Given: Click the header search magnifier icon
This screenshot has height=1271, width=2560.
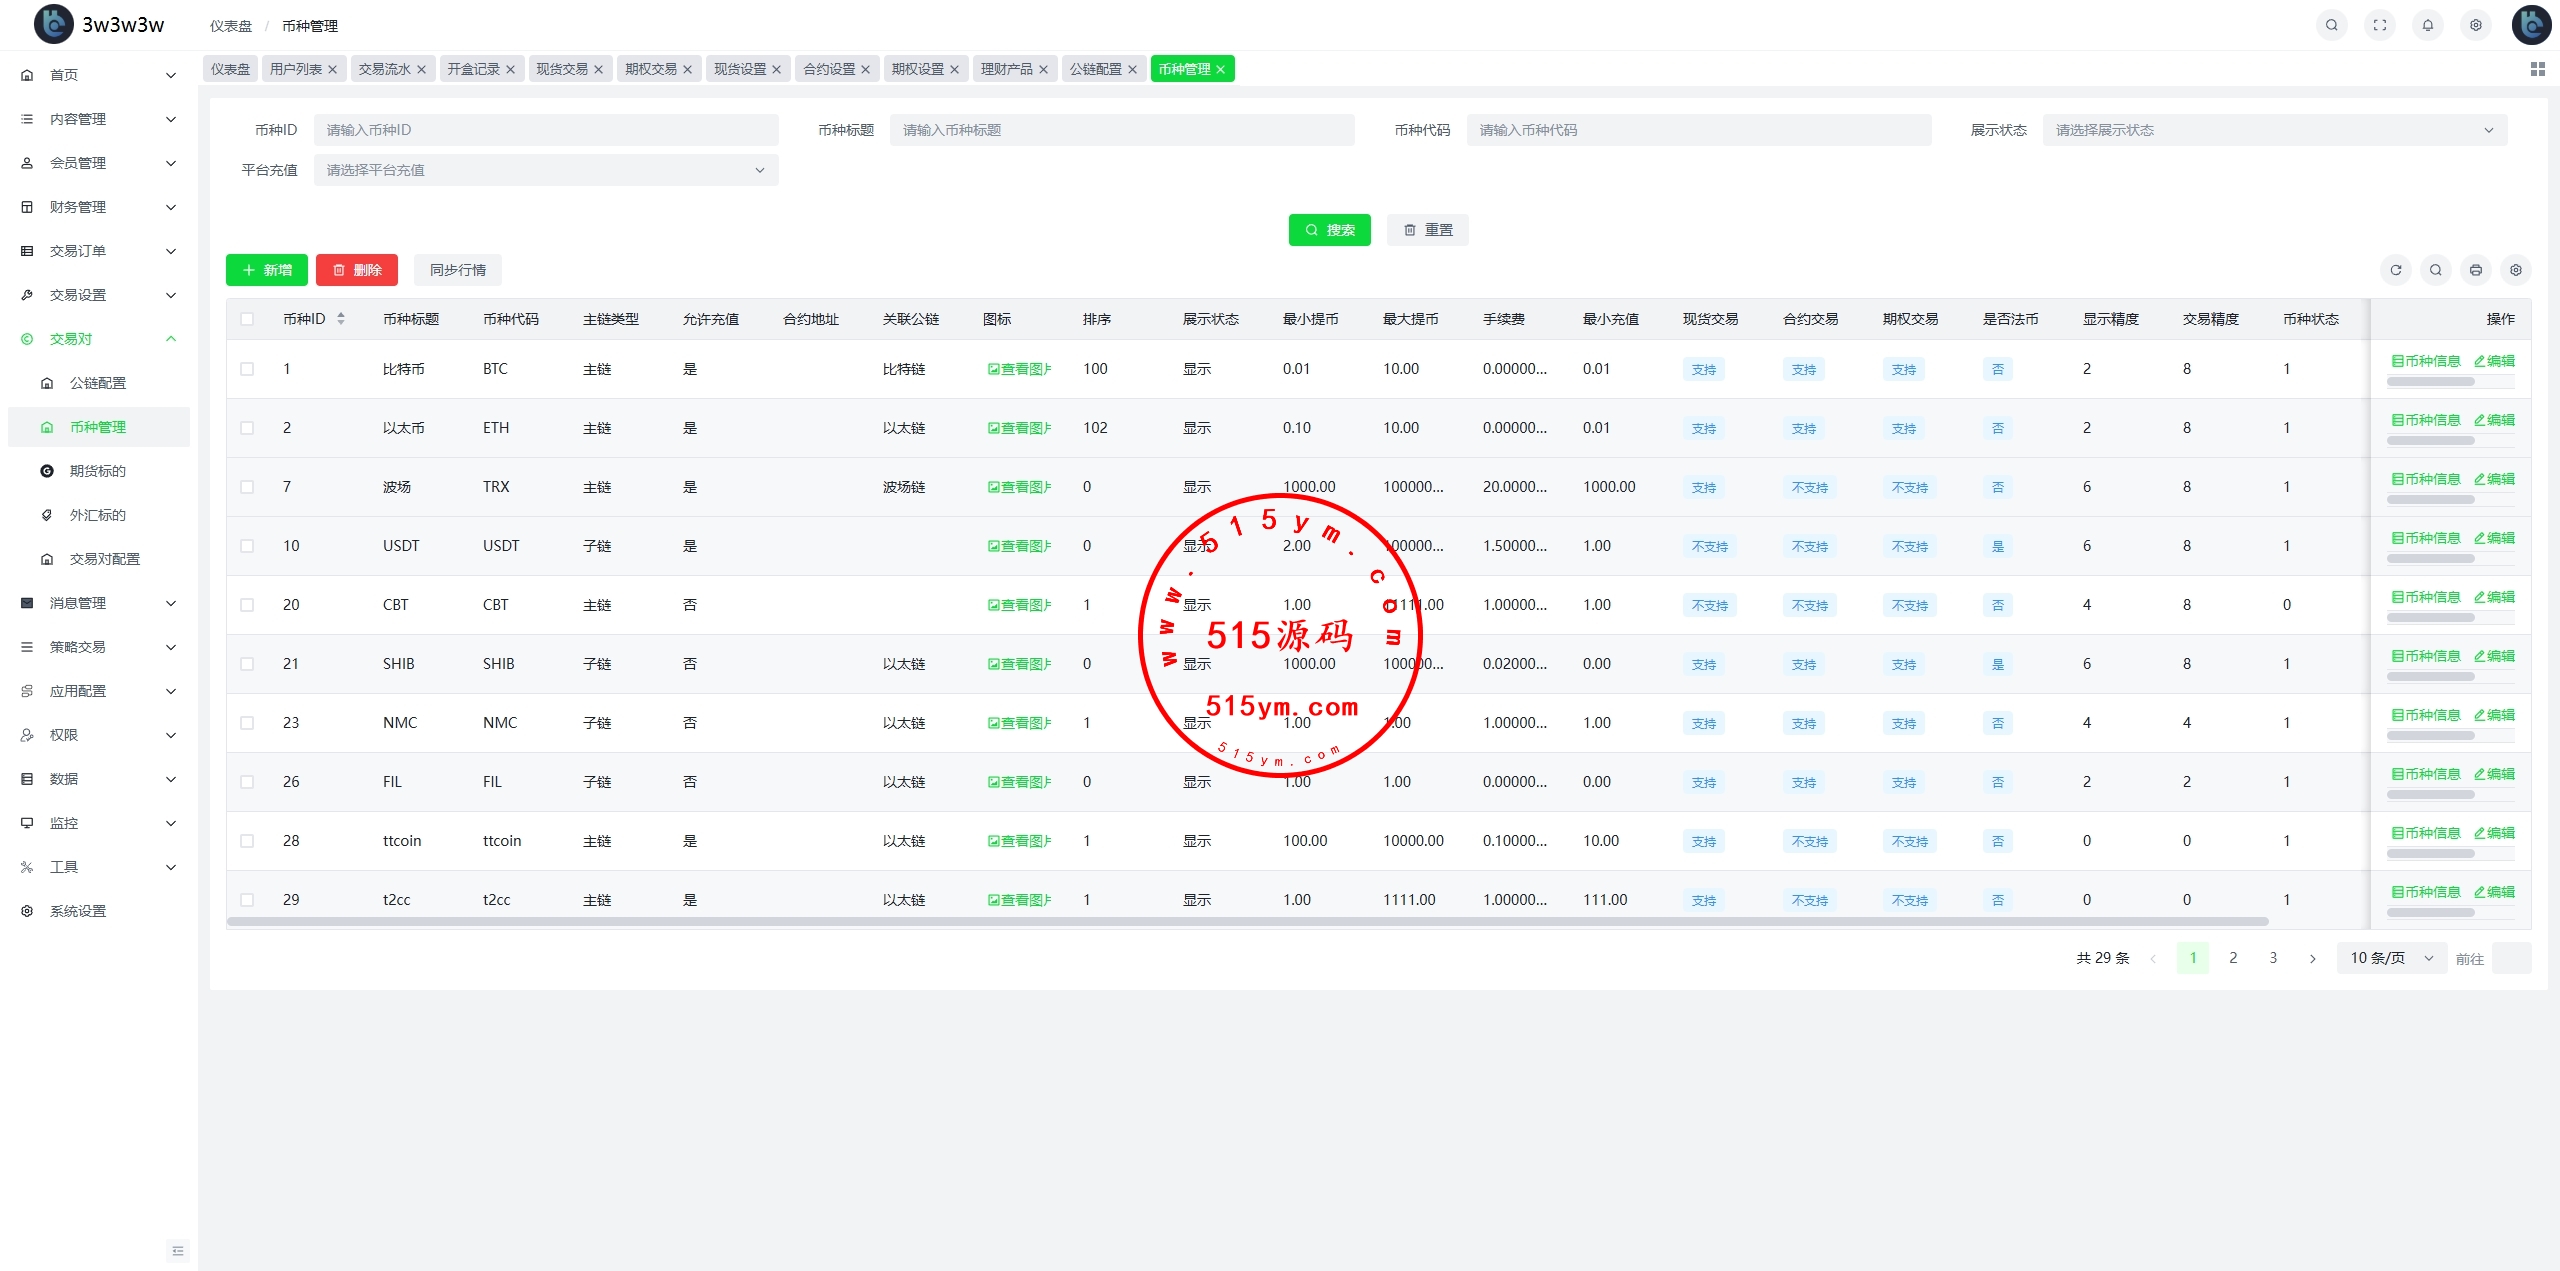Looking at the screenshot, I should click(2331, 26).
